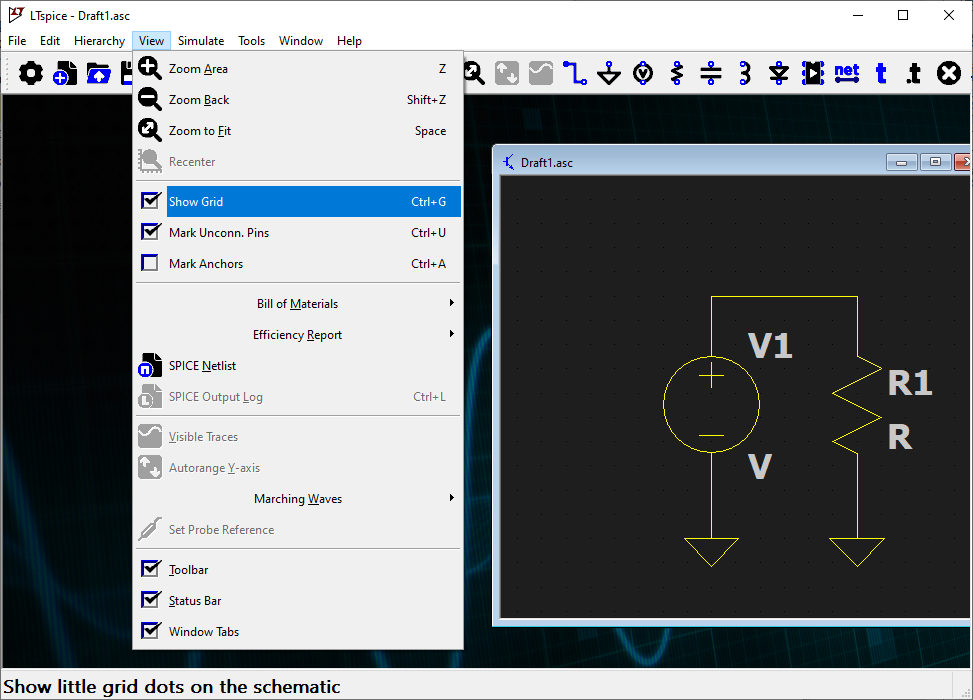The height and width of the screenshot is (700, 973).
Task: Click the R1 label in schematic
Action: tap(910, 383)
